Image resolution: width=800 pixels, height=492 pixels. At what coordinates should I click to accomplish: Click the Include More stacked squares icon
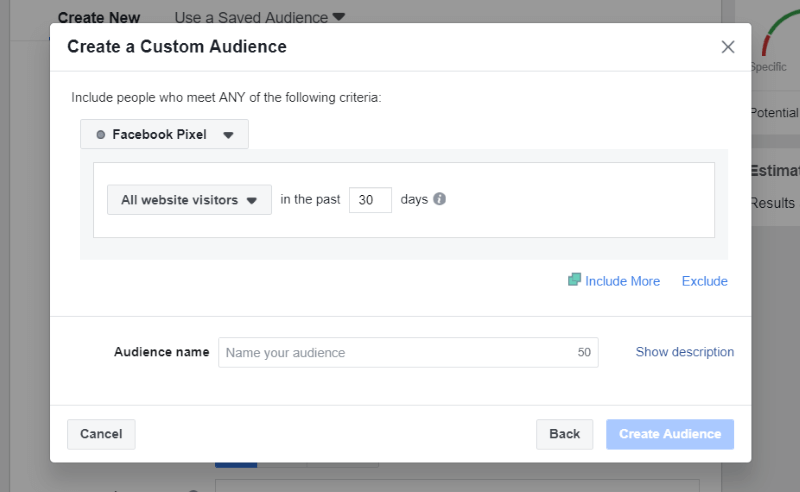click(574, 280)
